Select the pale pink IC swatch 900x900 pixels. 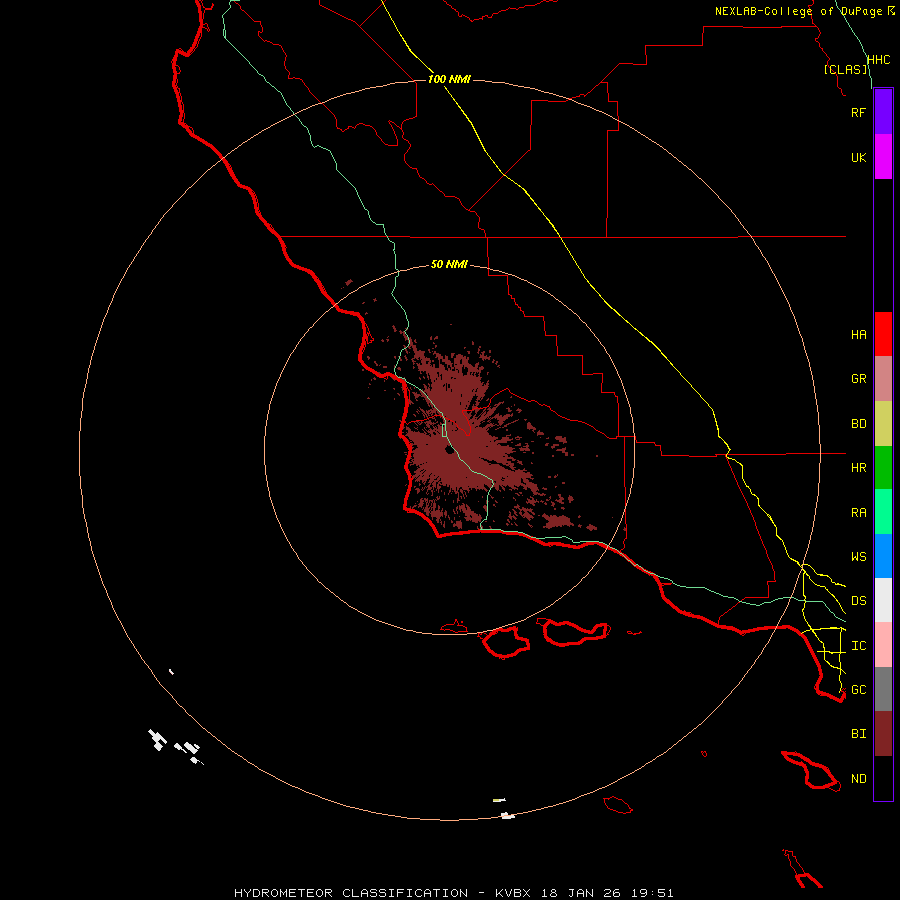(x=883, y=645)
